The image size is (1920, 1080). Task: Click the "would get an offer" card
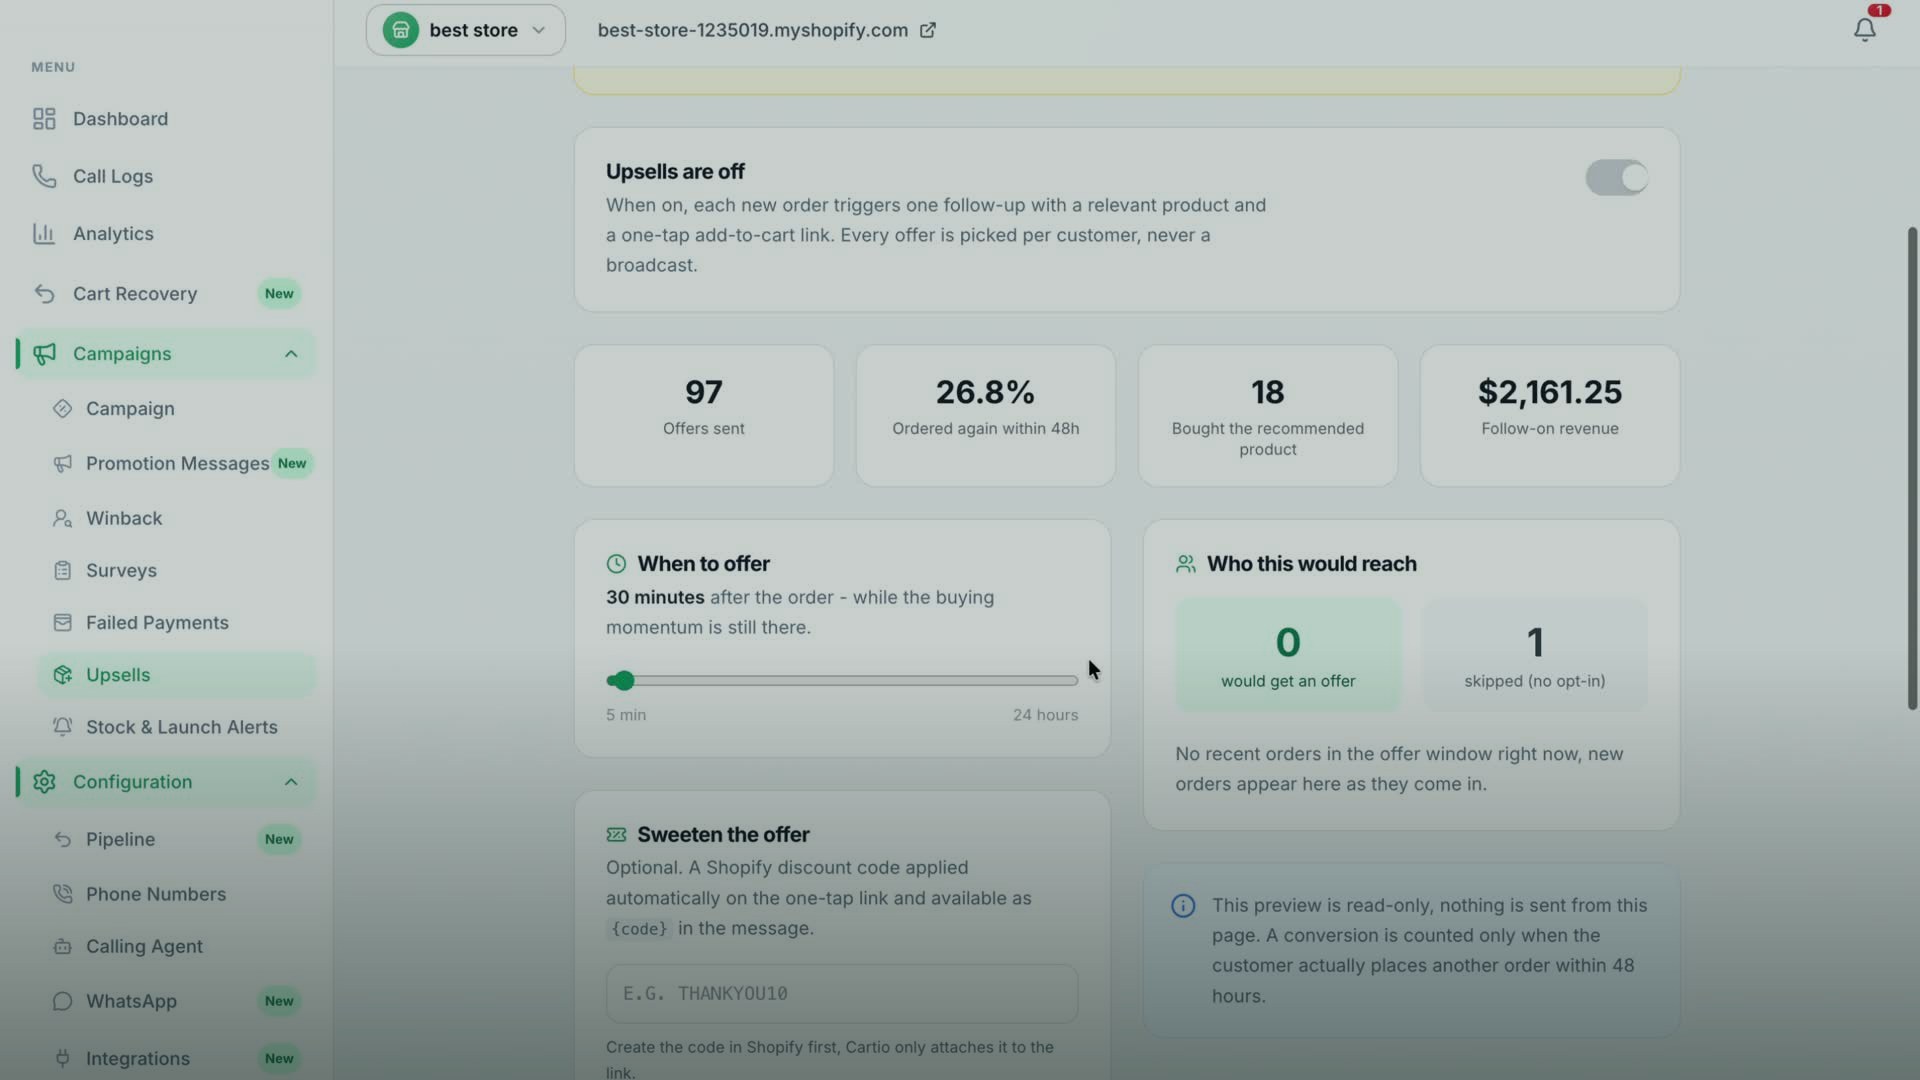pyautogui.click(x=1288, y=656)
